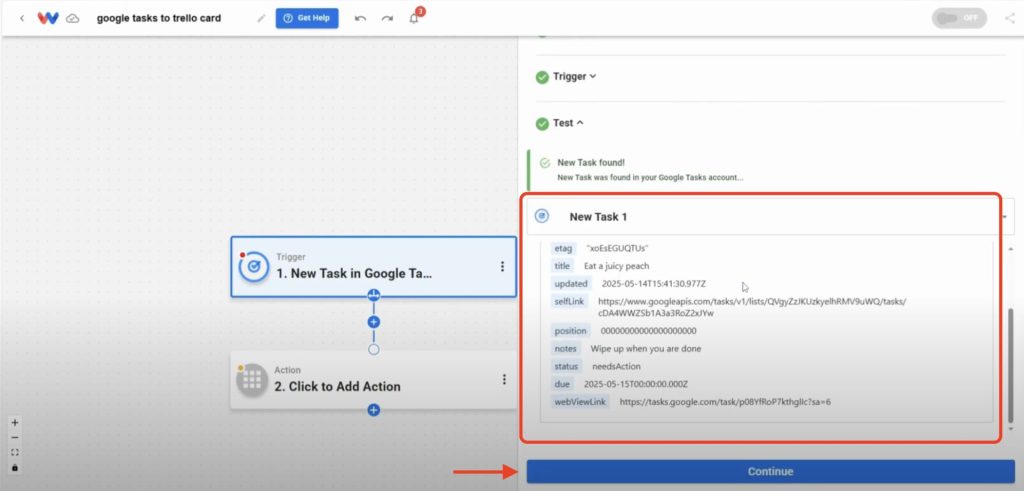This screenshot has height=491, width=1024.
Task: Click the Continue button
Action: [771, 471]
